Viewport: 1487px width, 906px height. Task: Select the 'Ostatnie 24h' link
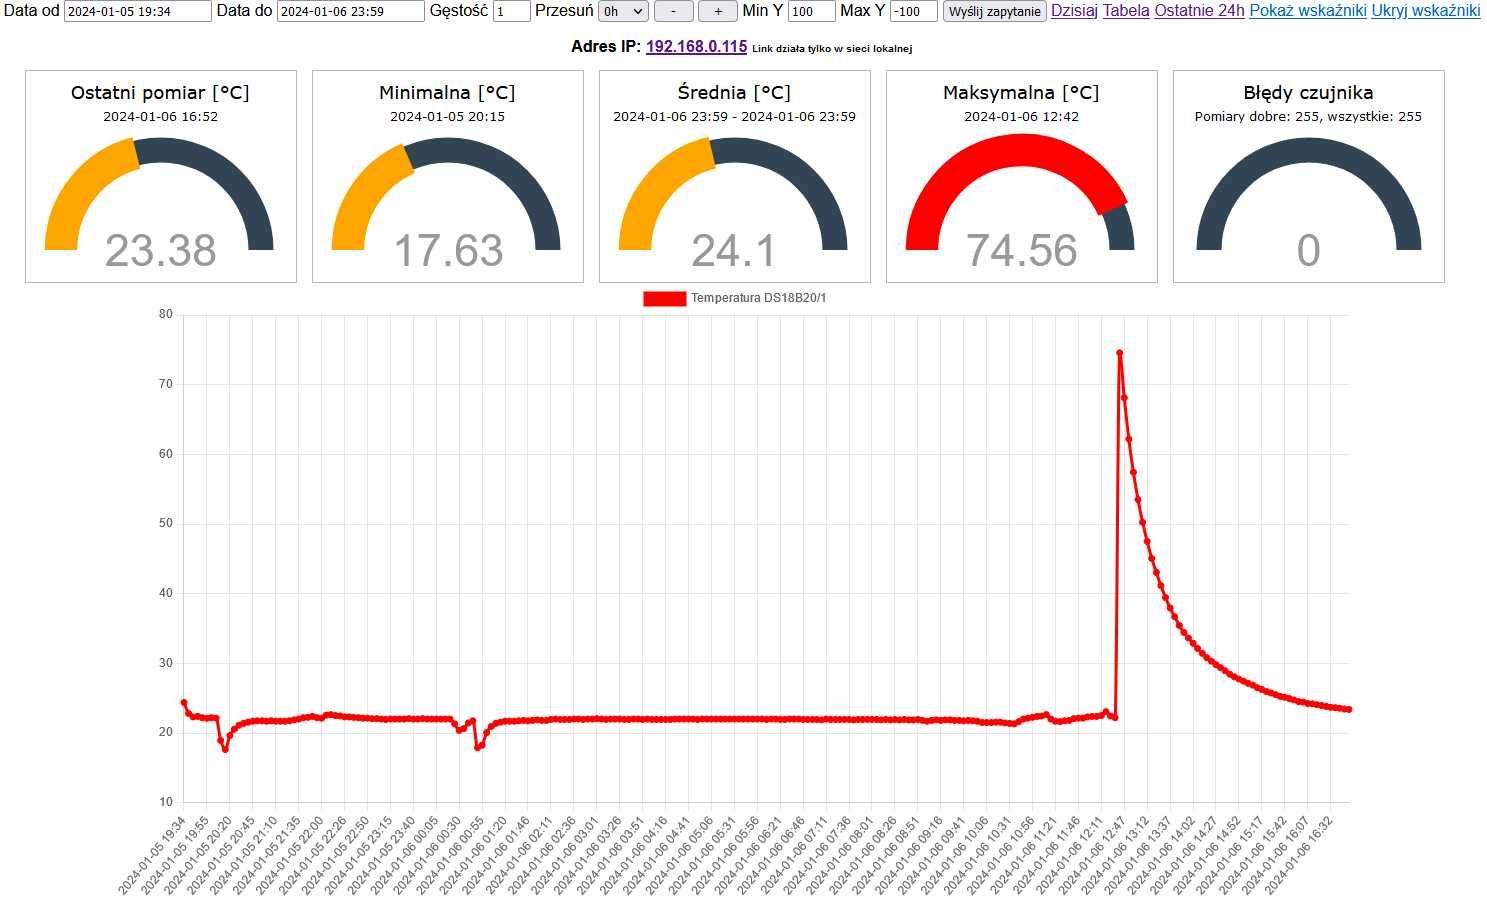tap(1199, 11)
